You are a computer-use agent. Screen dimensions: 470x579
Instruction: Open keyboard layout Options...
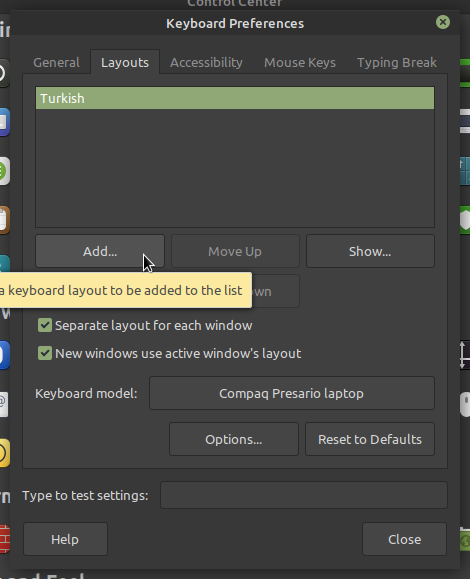pos(234,439)
